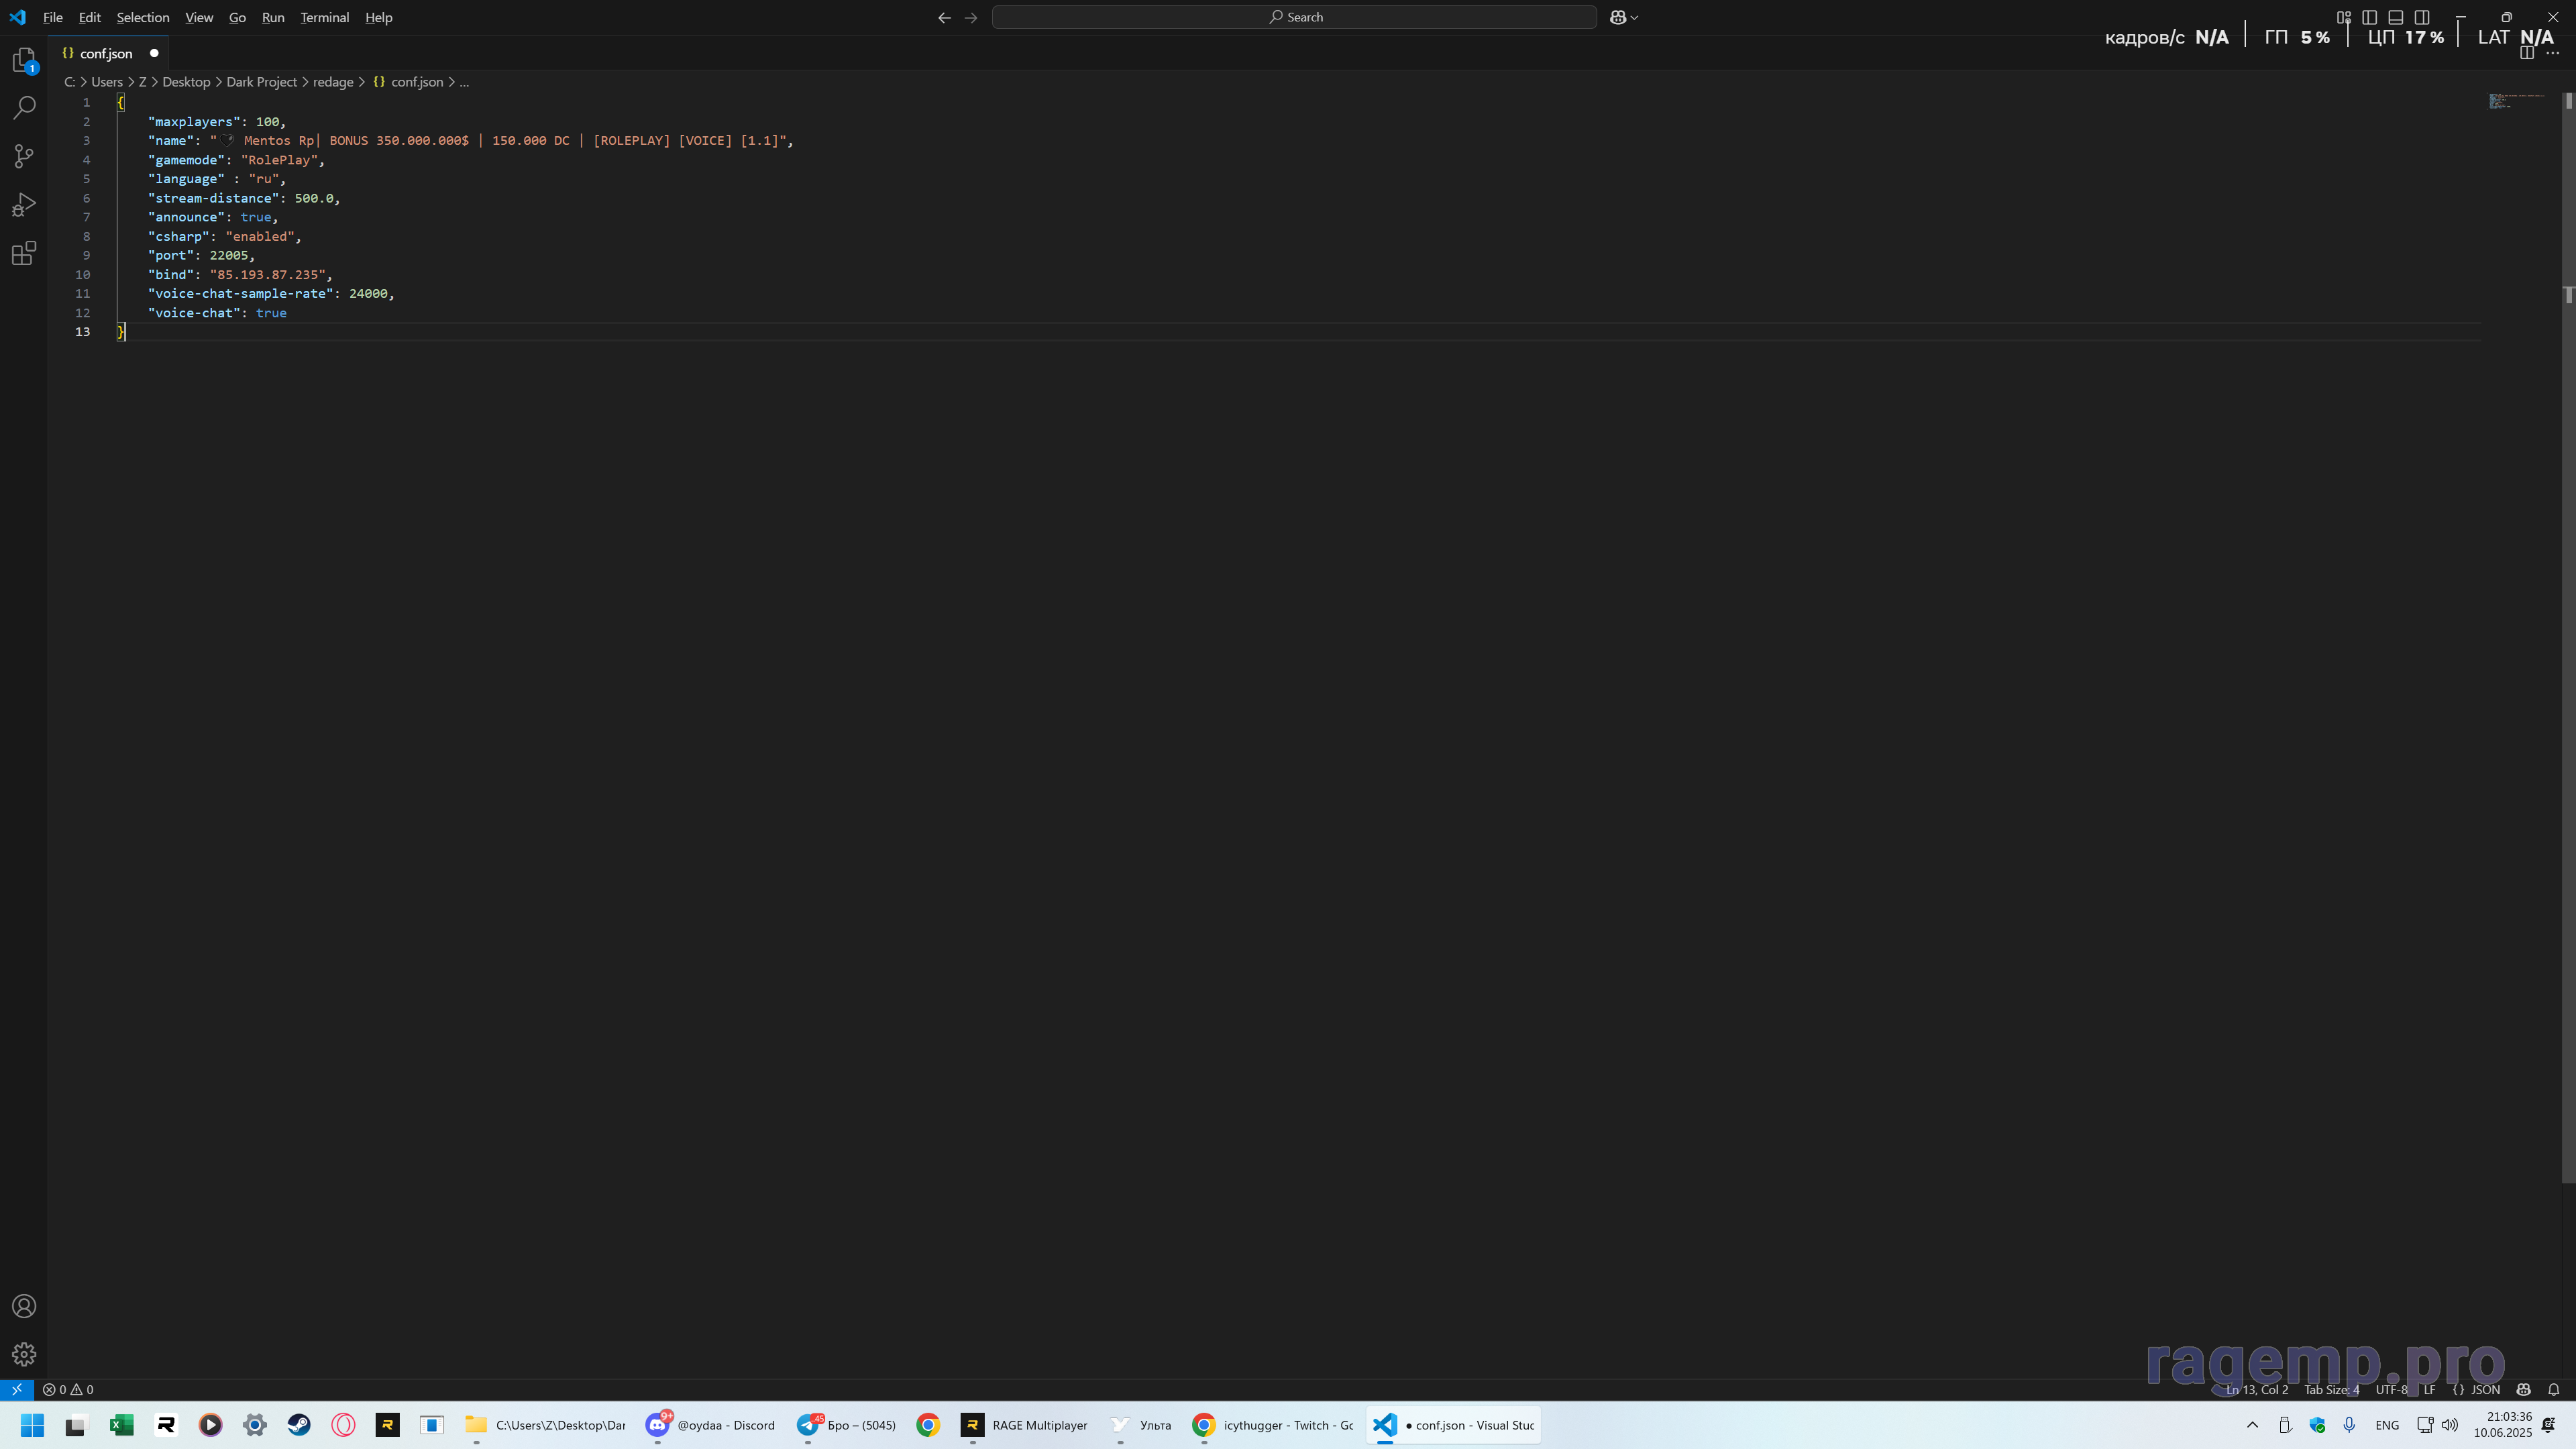Open the JSON language mode selector
The height and width of the screenshot is (1449, 2576).
2485,1389
